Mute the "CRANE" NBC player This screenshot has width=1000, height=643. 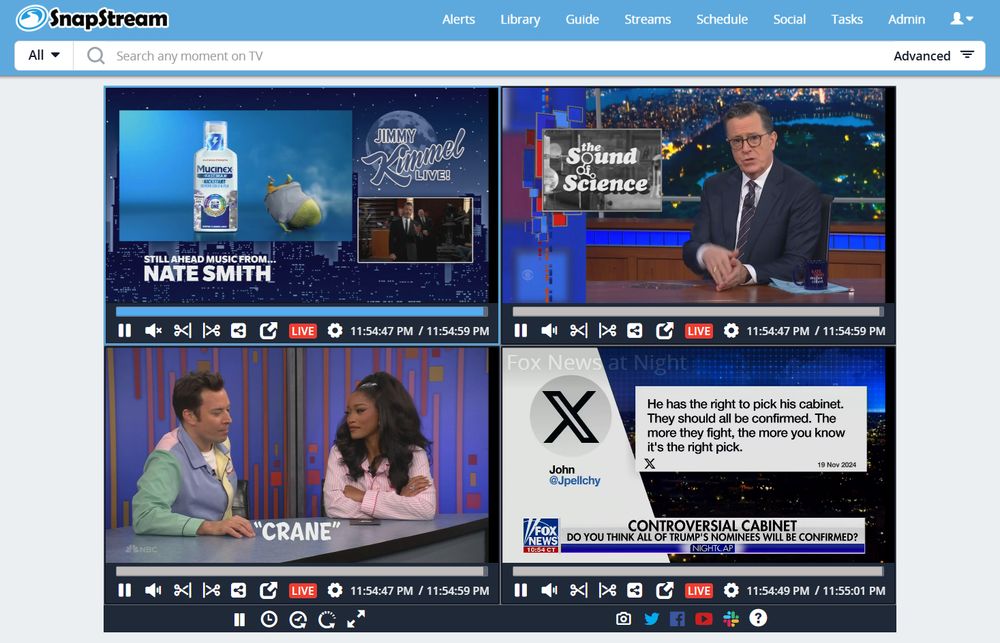click(x=153, y=590)
